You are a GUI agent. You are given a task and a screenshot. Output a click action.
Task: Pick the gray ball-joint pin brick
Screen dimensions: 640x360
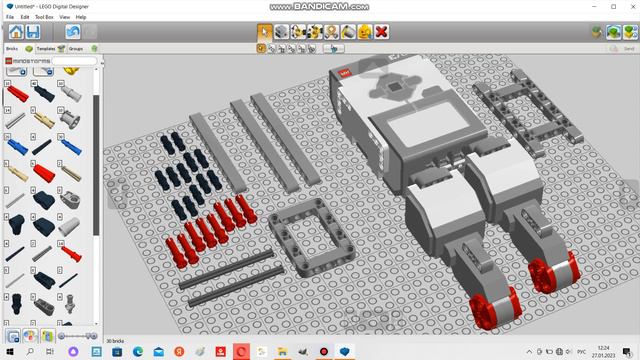pyautogui.click(x=70, y=304)
